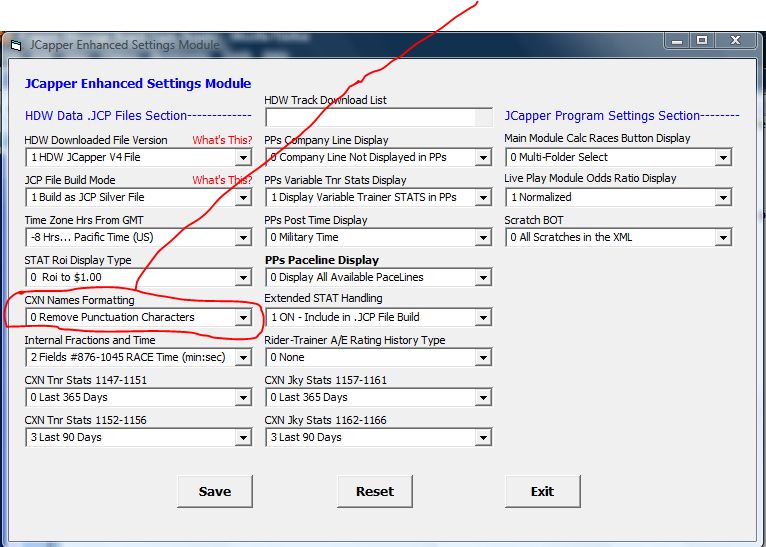Screen dimensions: 766x547
Task: Open Live Play Module Odds Ratio dropdown
Action: coord(723,197)
